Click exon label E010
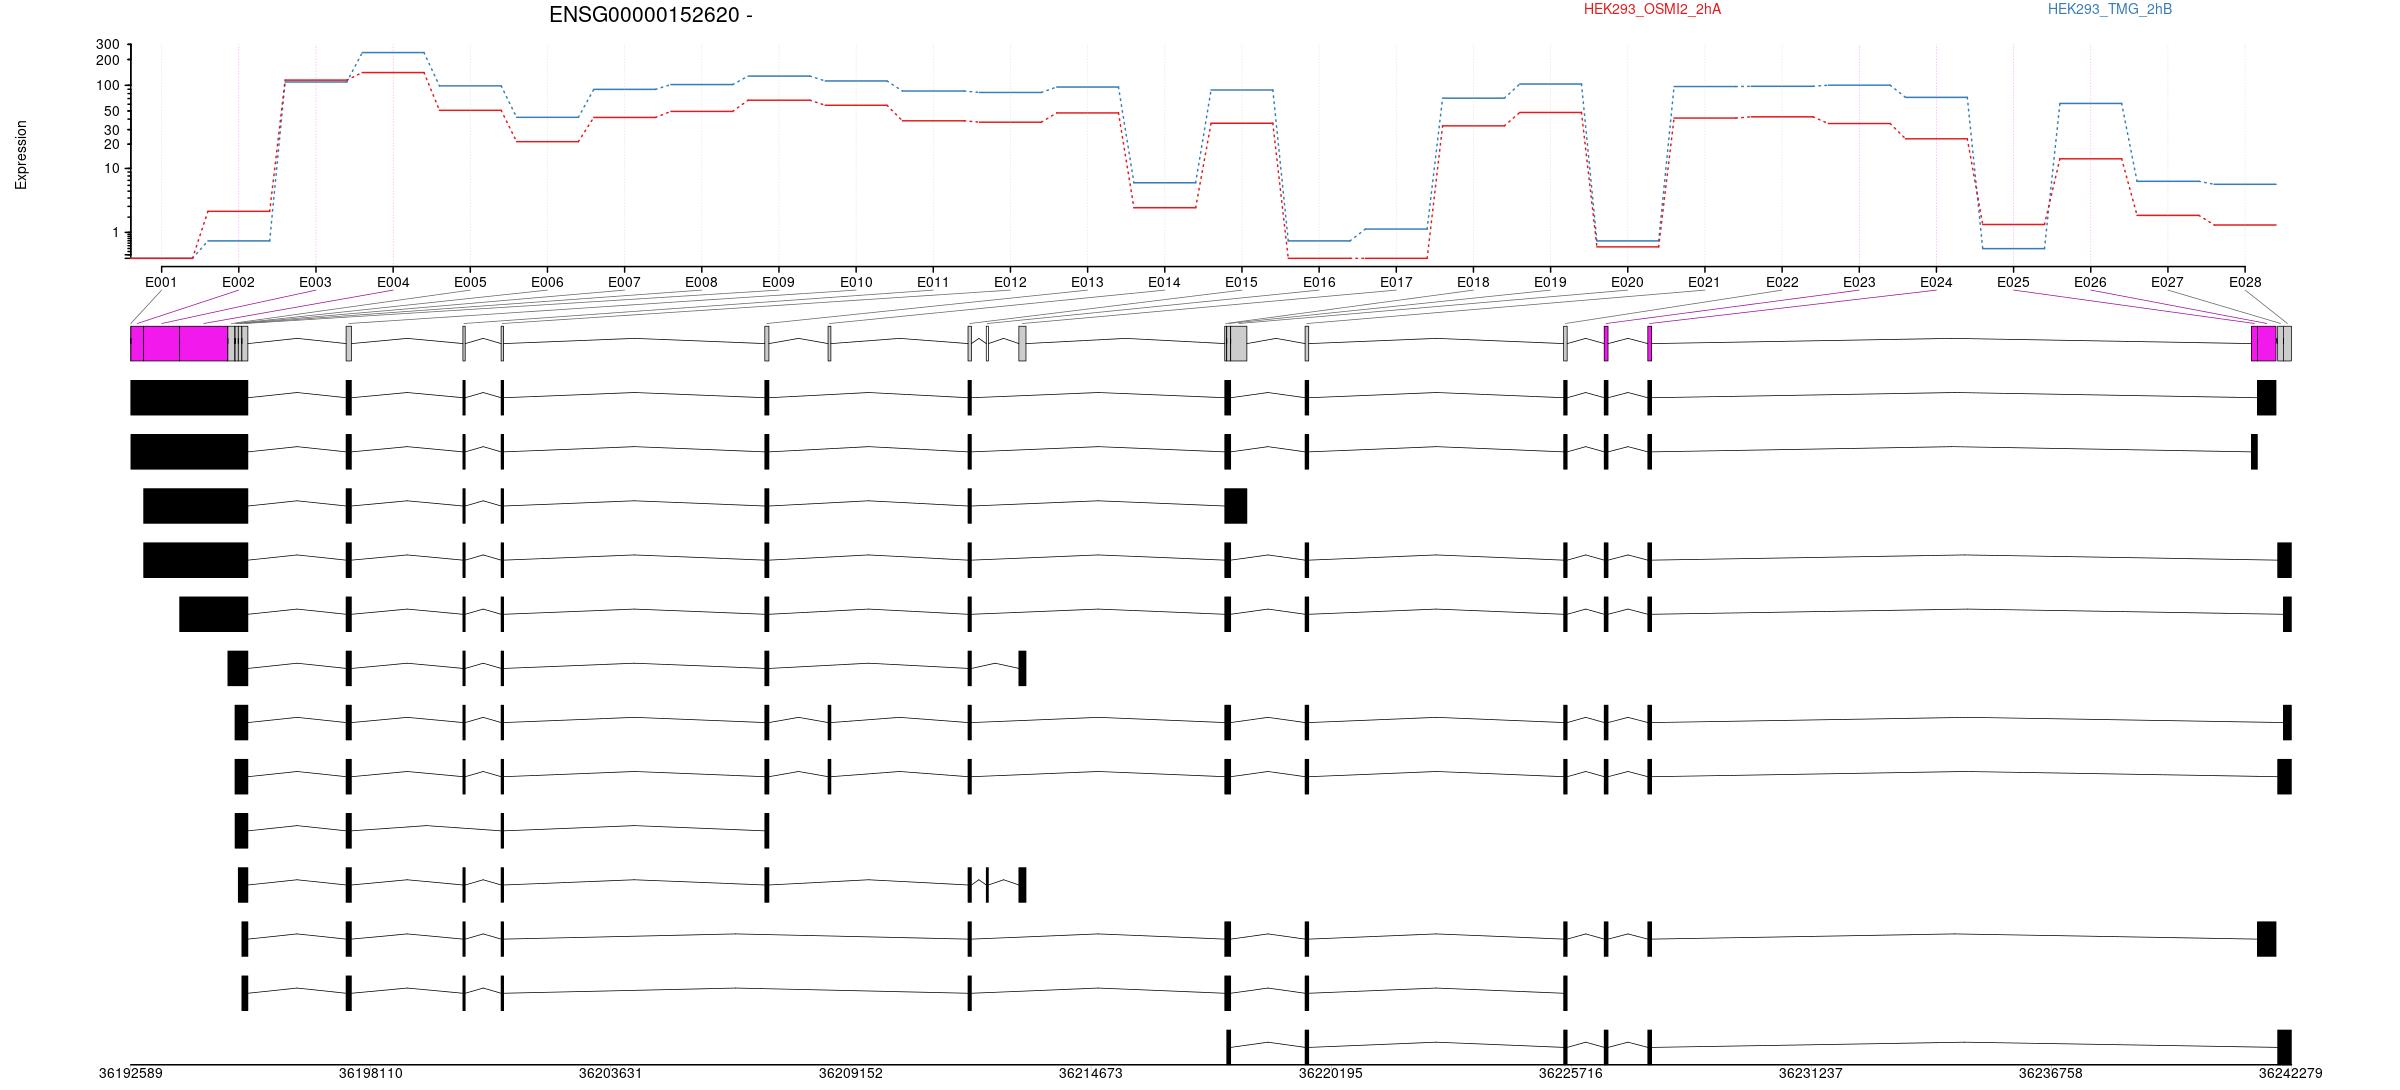 856,282
